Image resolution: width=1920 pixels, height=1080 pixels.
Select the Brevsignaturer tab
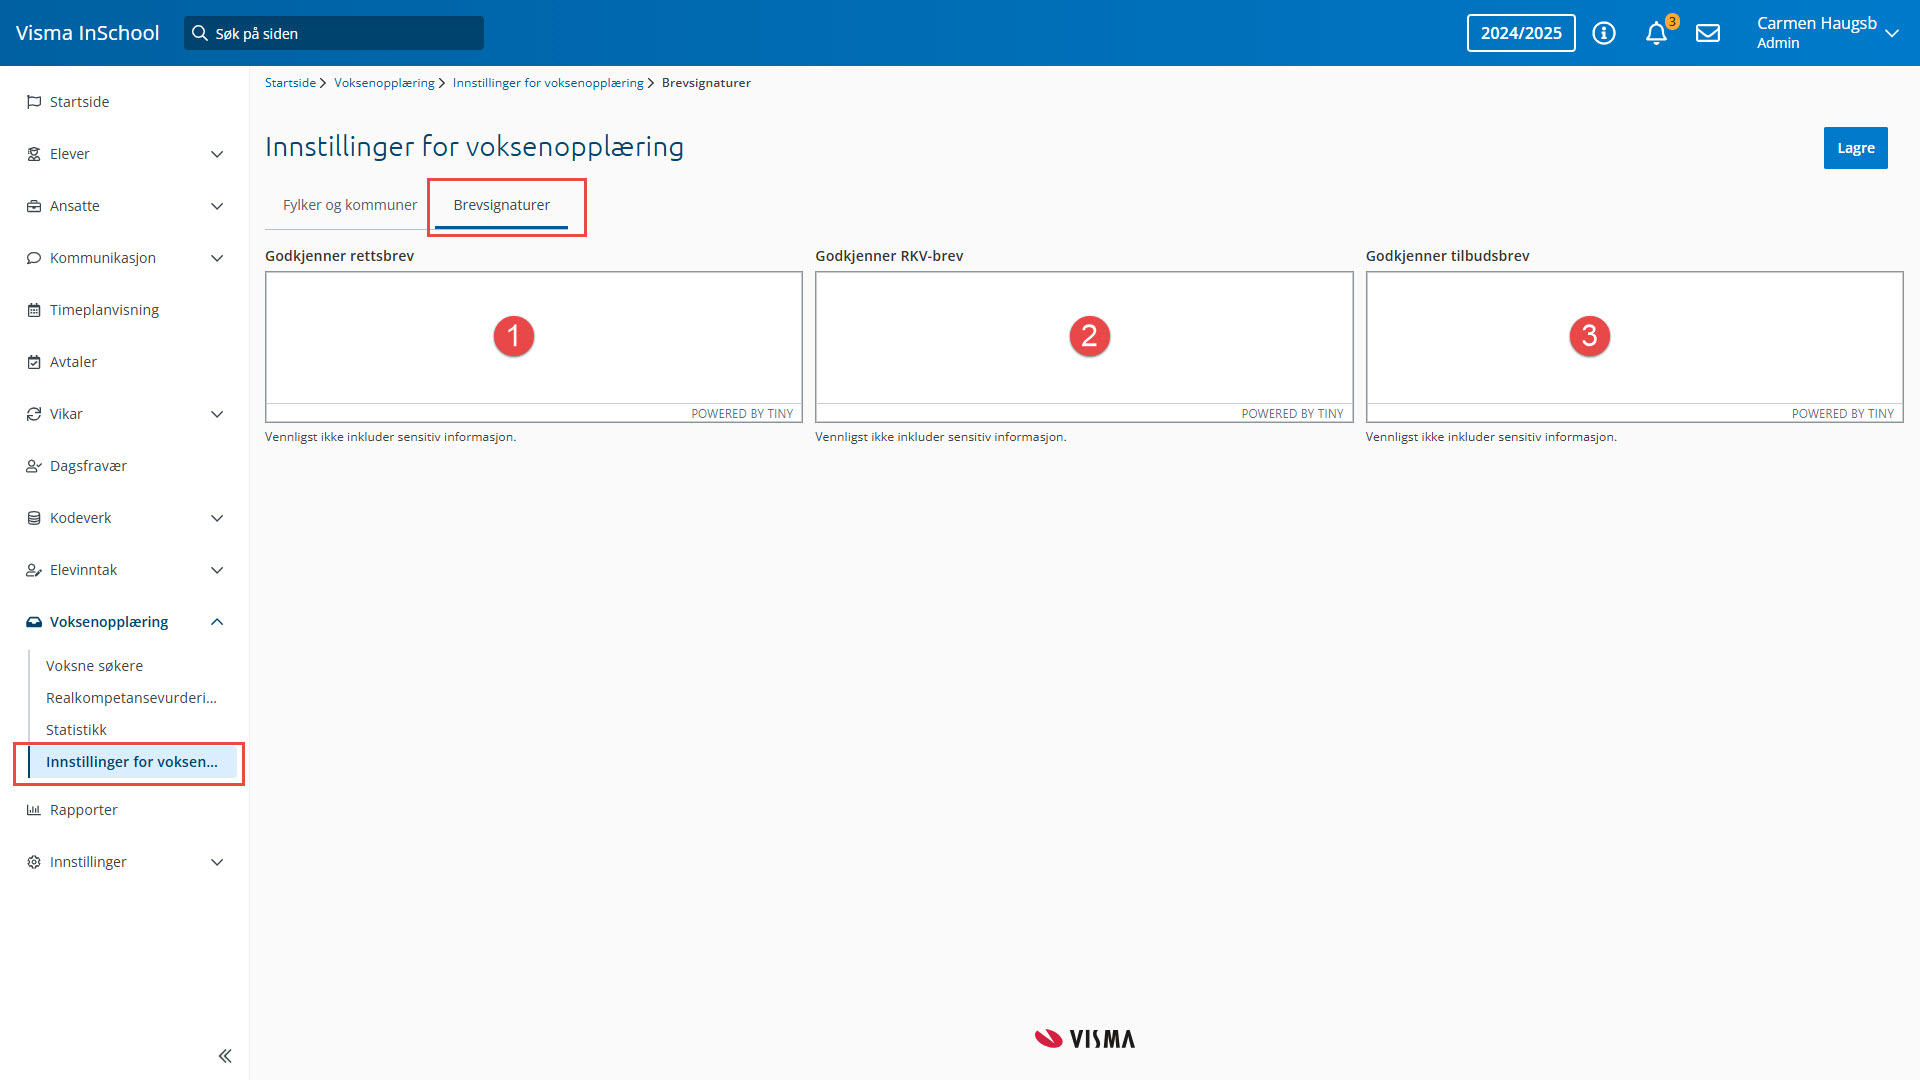coord(501,205)
